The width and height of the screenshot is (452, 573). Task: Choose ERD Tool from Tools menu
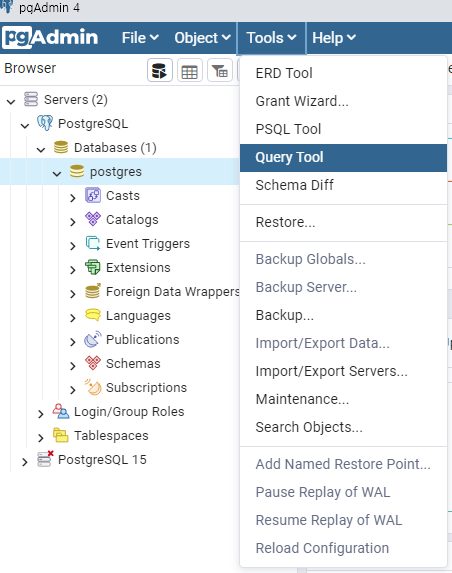[x=343, y=73]
